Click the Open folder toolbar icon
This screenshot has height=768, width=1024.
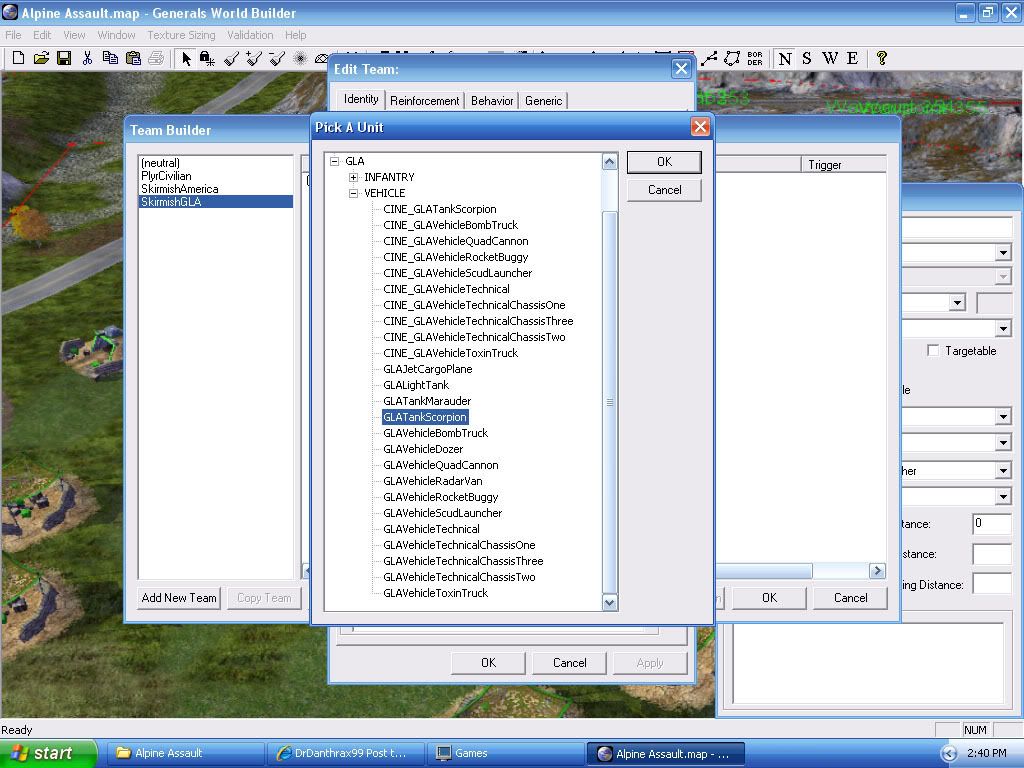tap(41, 58)
